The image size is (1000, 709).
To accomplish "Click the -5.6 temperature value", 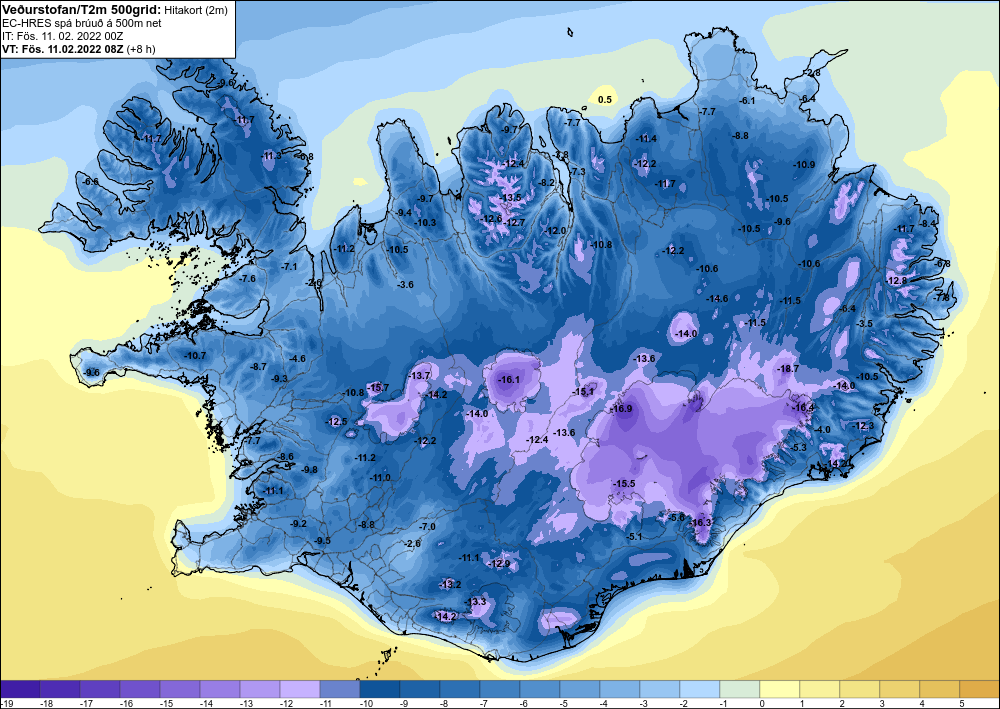I will tap(677, 517).
